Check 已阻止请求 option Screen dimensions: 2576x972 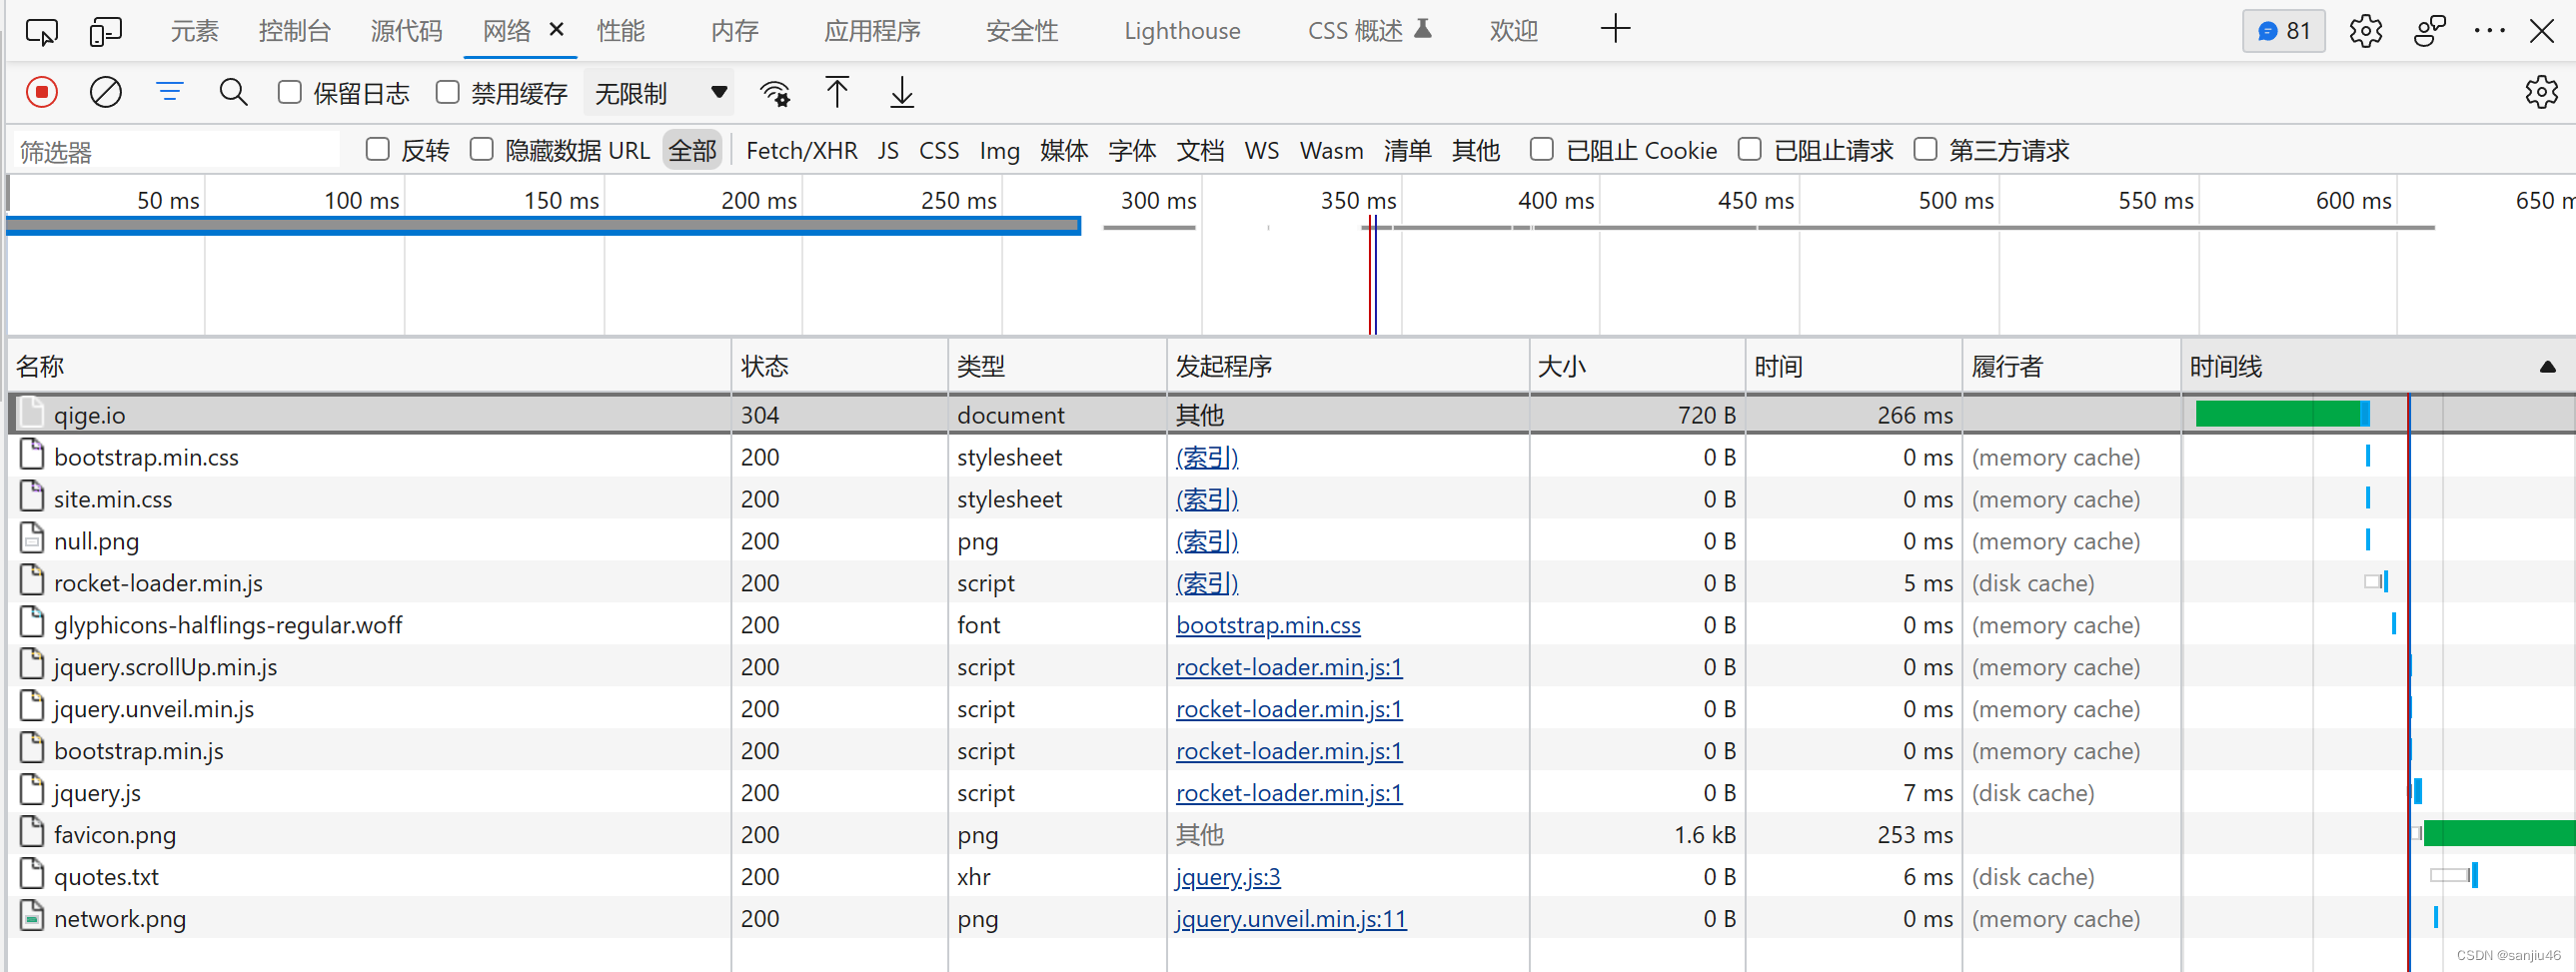[1750, 150]
